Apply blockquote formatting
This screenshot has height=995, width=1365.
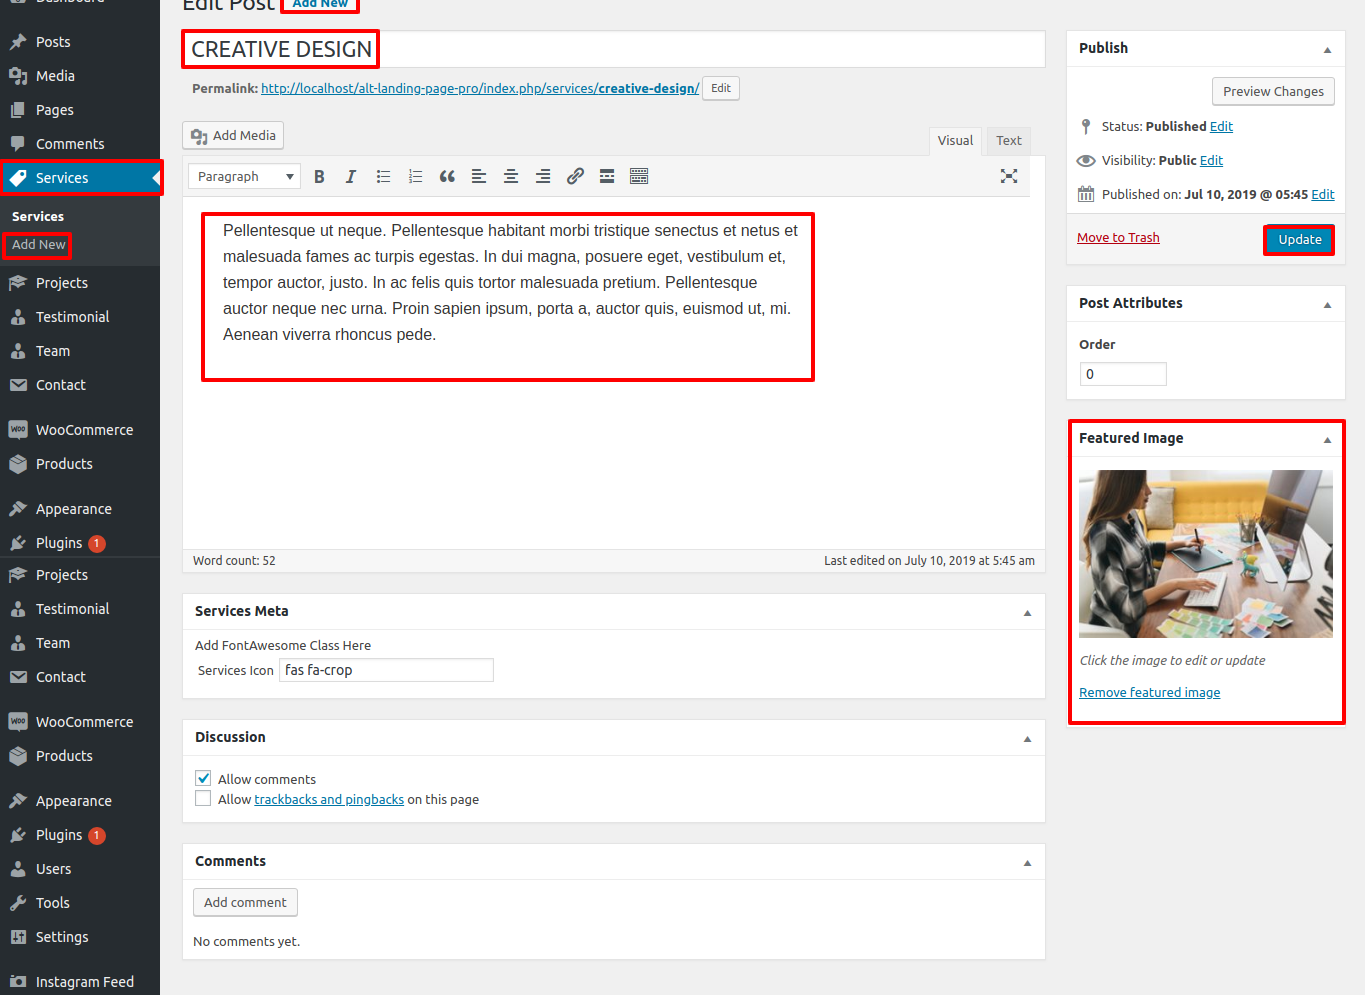click(x=447, y=177)
